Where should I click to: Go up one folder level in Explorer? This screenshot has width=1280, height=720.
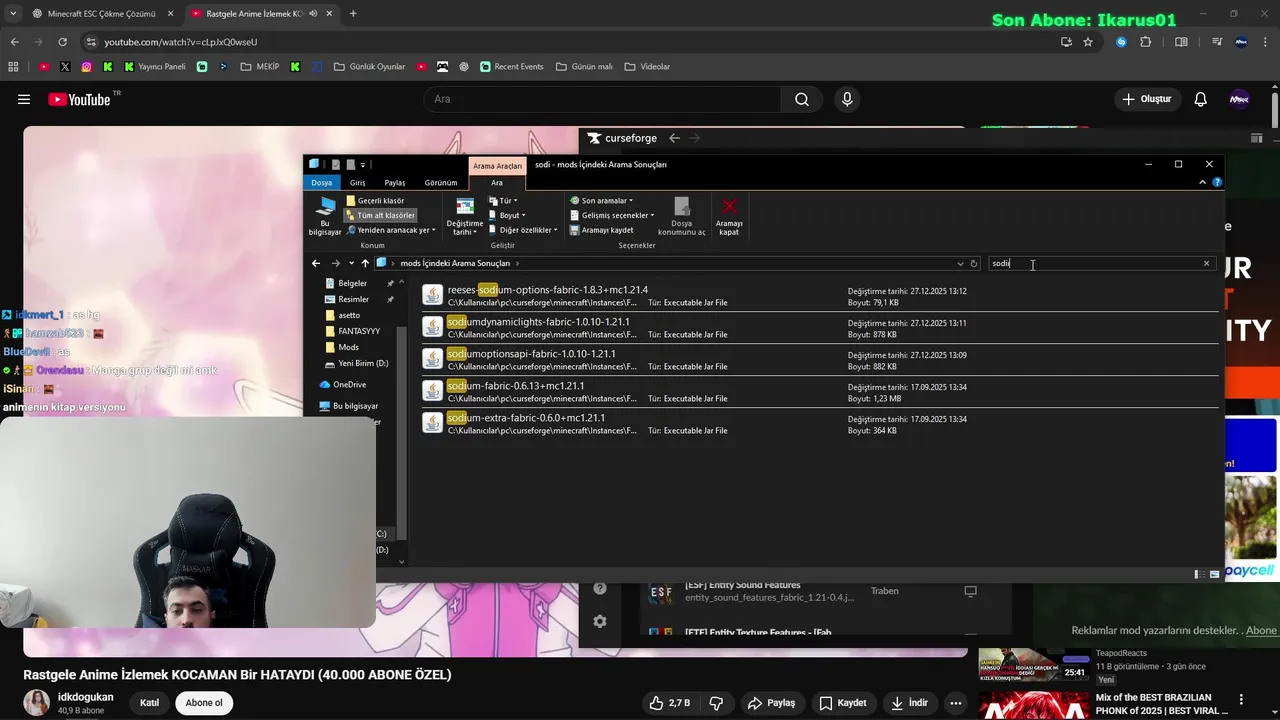pos(365,263)
